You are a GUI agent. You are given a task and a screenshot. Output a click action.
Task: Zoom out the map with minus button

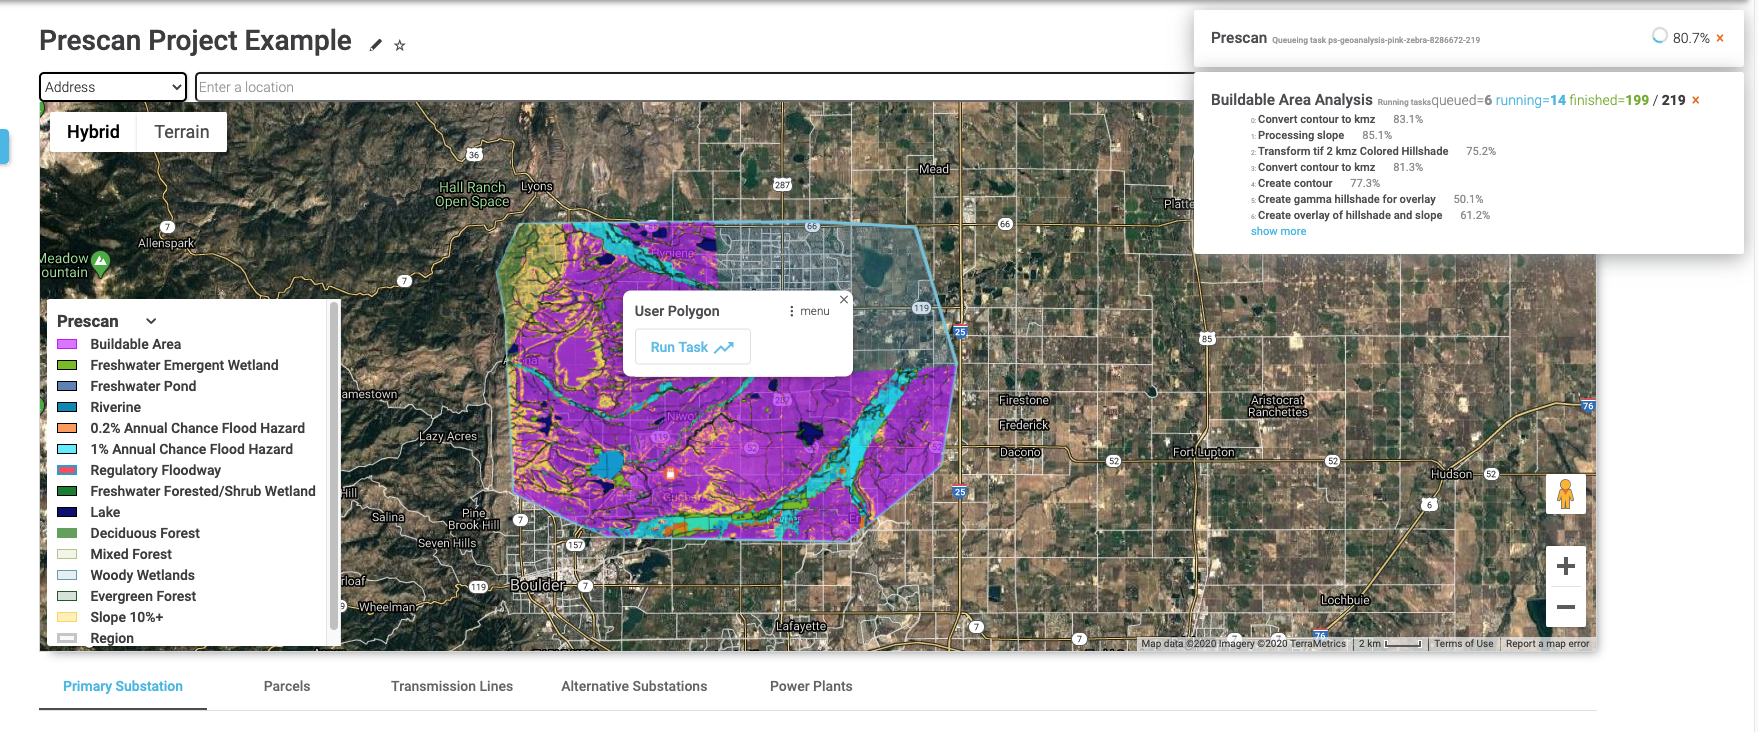tap(1566, 607)
